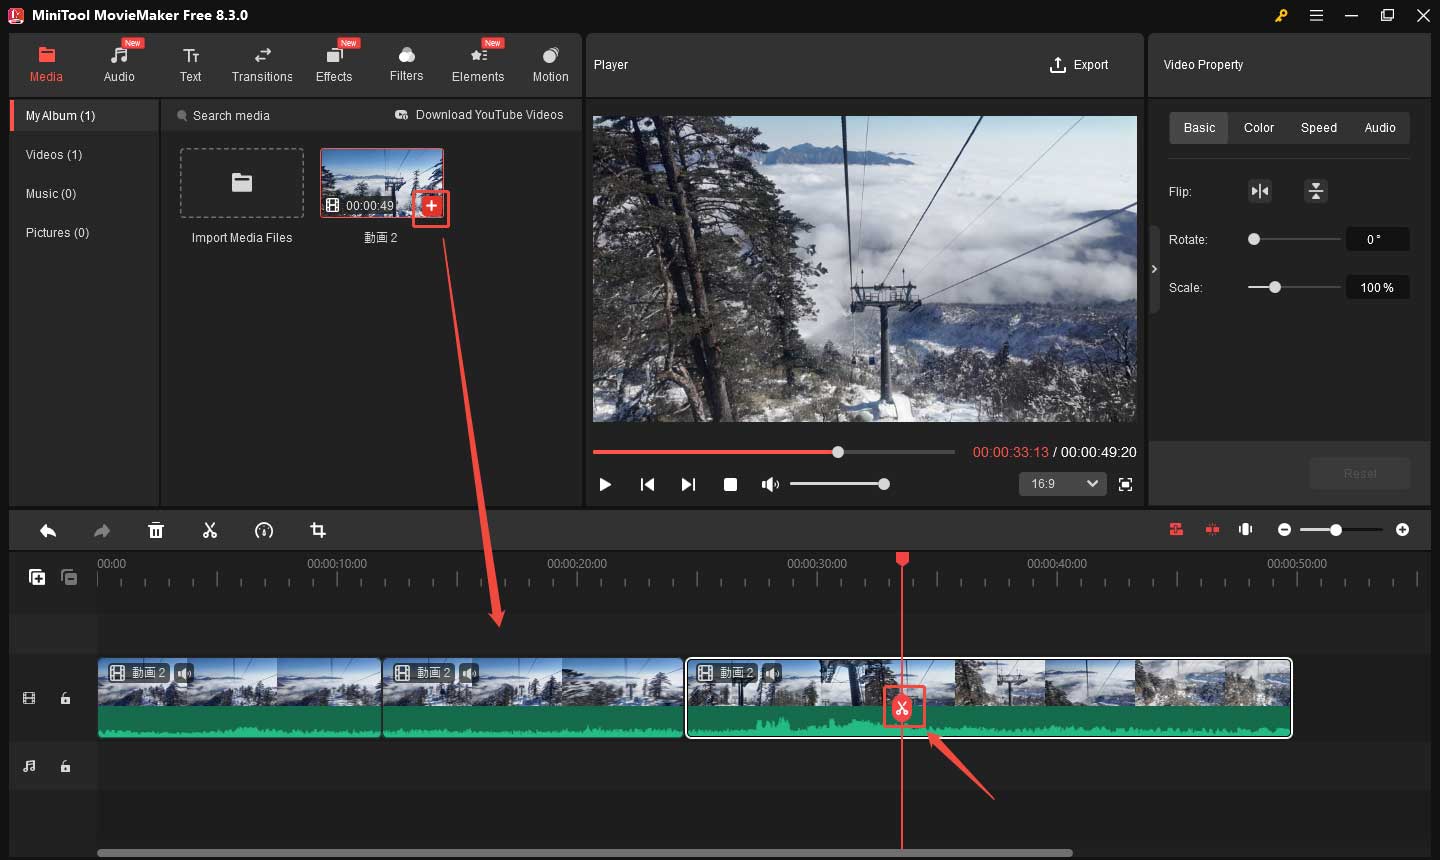
Task: Zoom in the timeline with plus
Action: tap(1402, 529)
